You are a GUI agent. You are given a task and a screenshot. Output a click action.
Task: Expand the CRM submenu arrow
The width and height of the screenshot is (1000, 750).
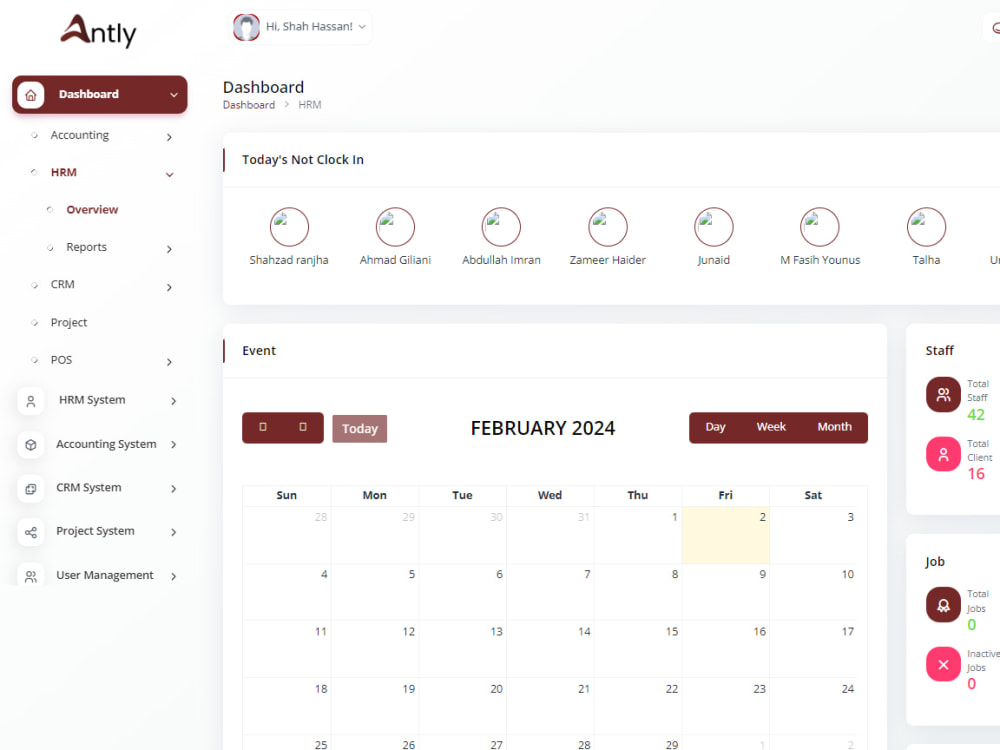(x=169, y=287)
